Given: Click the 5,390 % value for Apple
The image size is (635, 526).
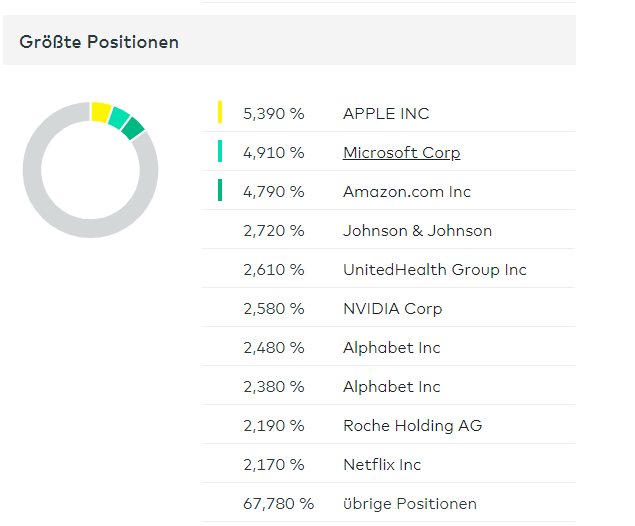Looking at the screenshot, I should pyautogui.click(x=273, y=114).
